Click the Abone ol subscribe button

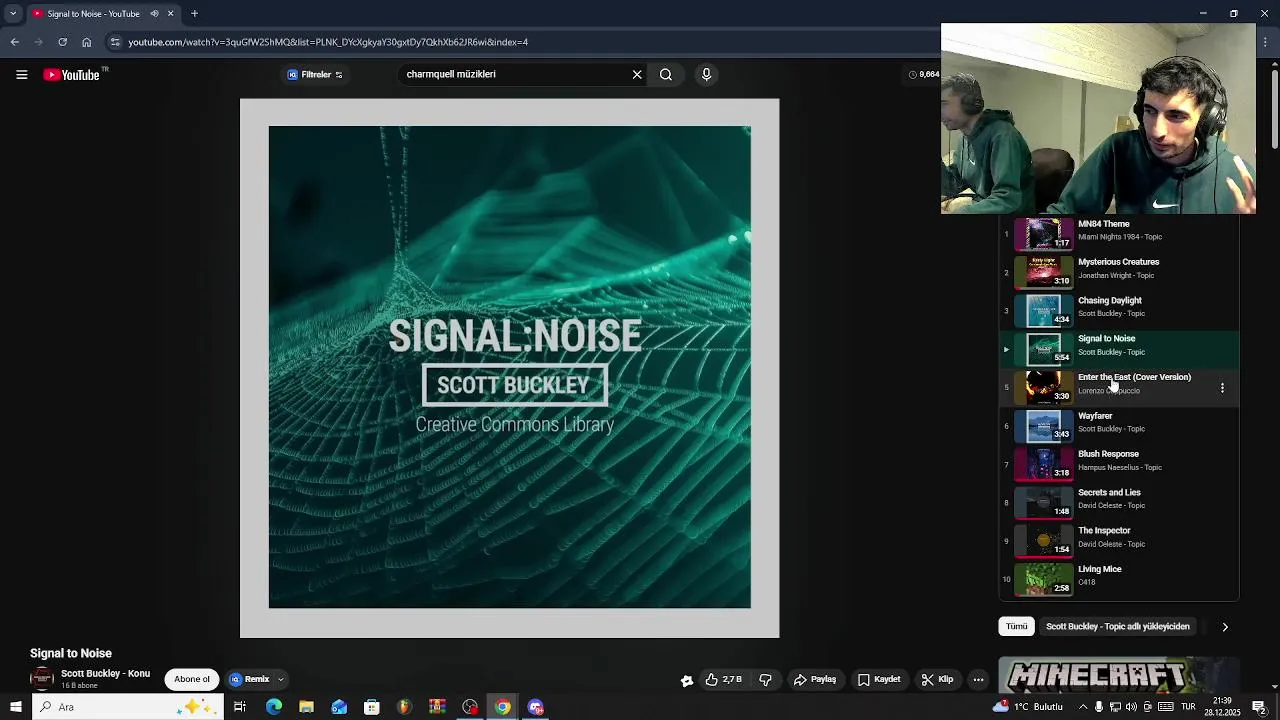[192, 680]
